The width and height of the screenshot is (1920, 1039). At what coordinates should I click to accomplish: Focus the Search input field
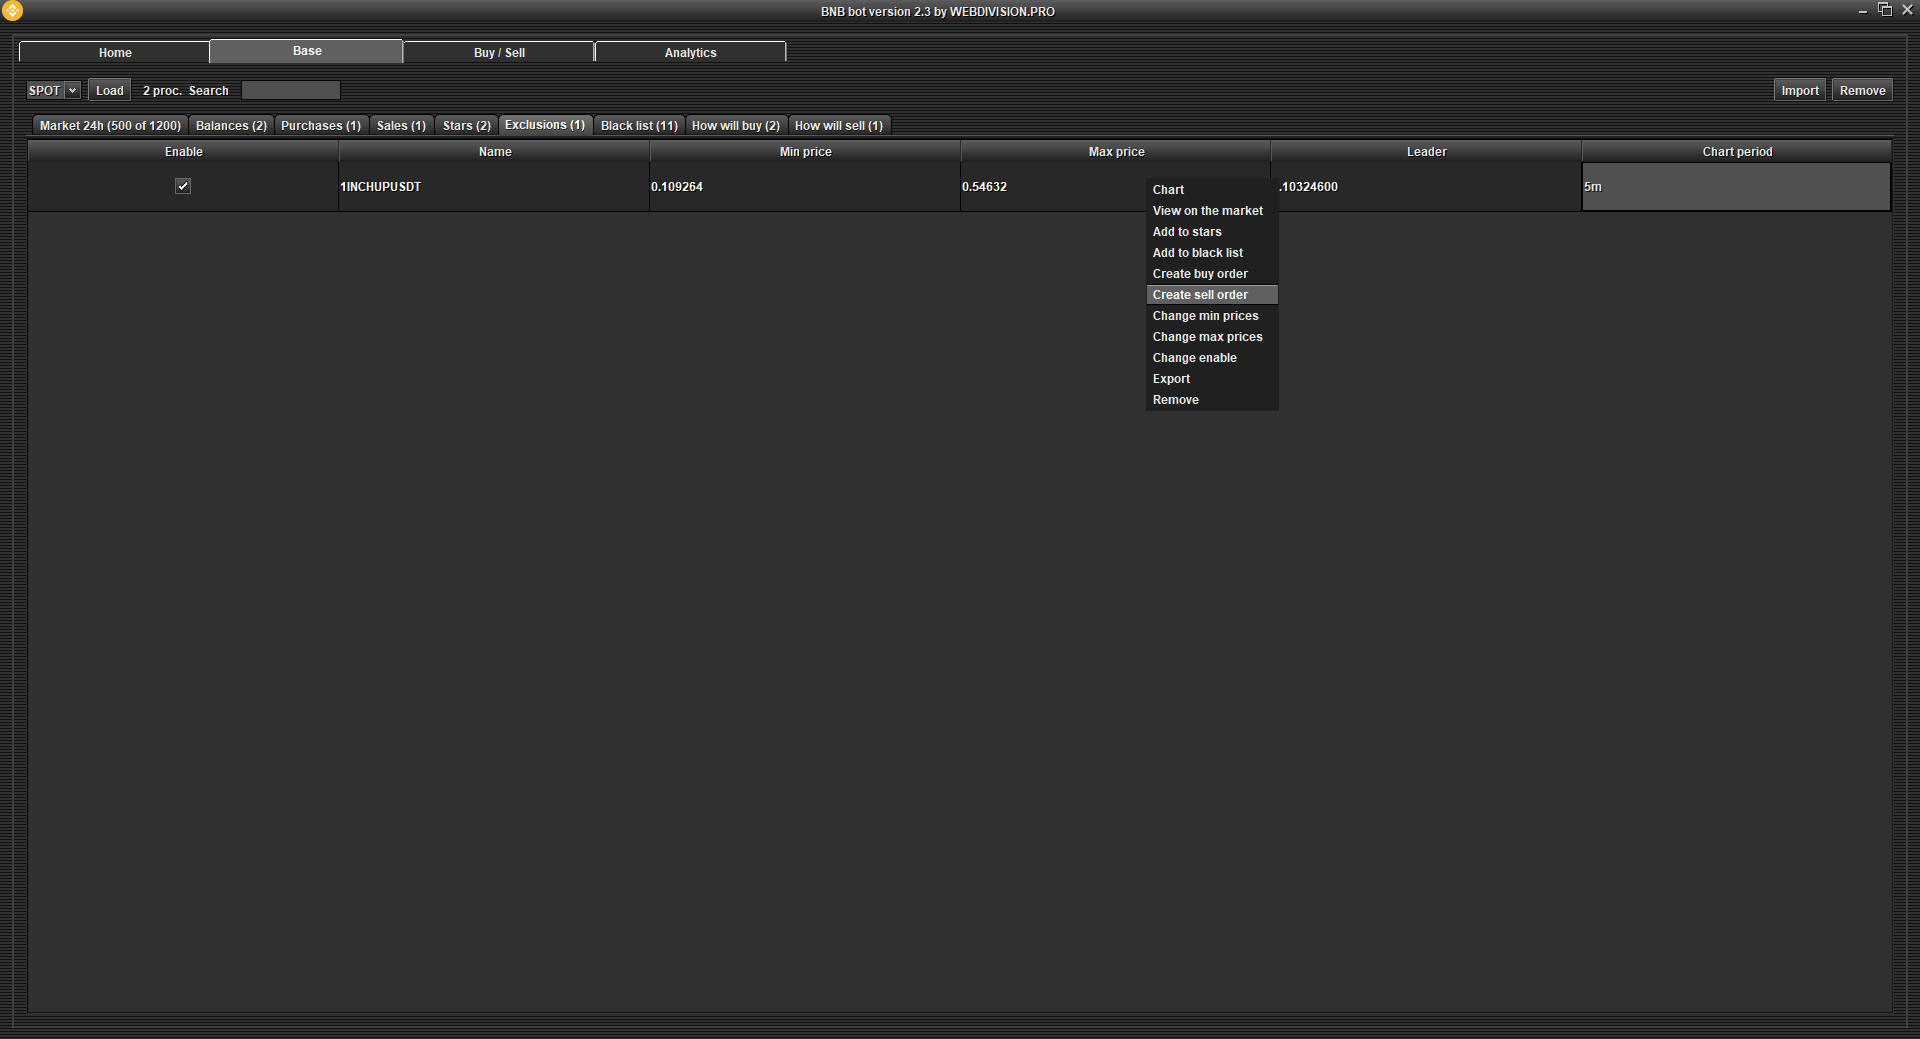(291, 90)
